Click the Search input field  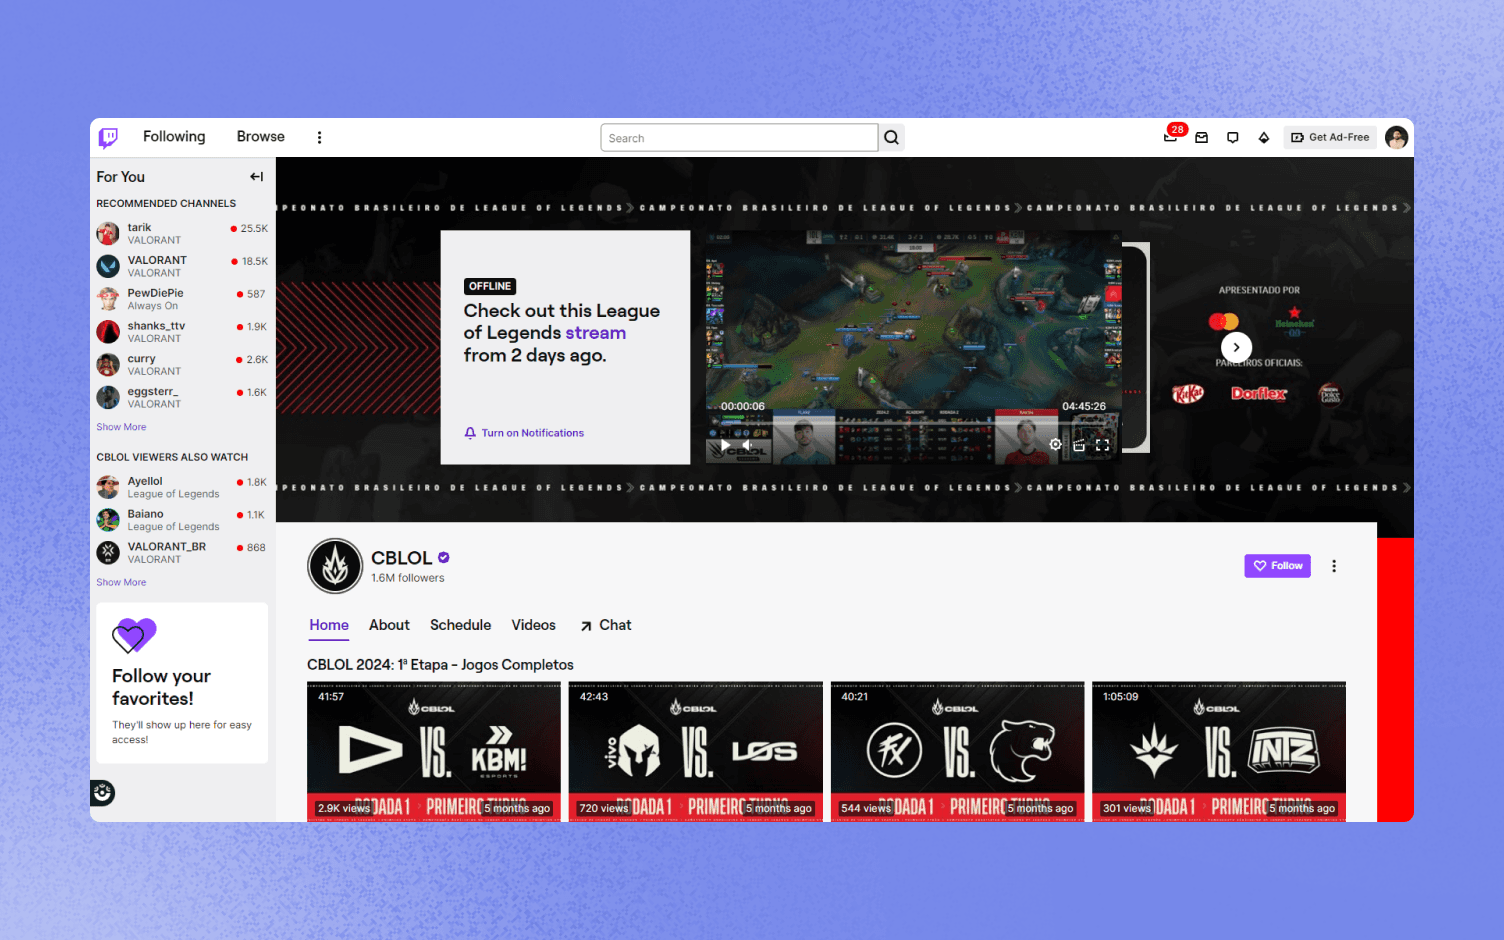tap(739, 138)
